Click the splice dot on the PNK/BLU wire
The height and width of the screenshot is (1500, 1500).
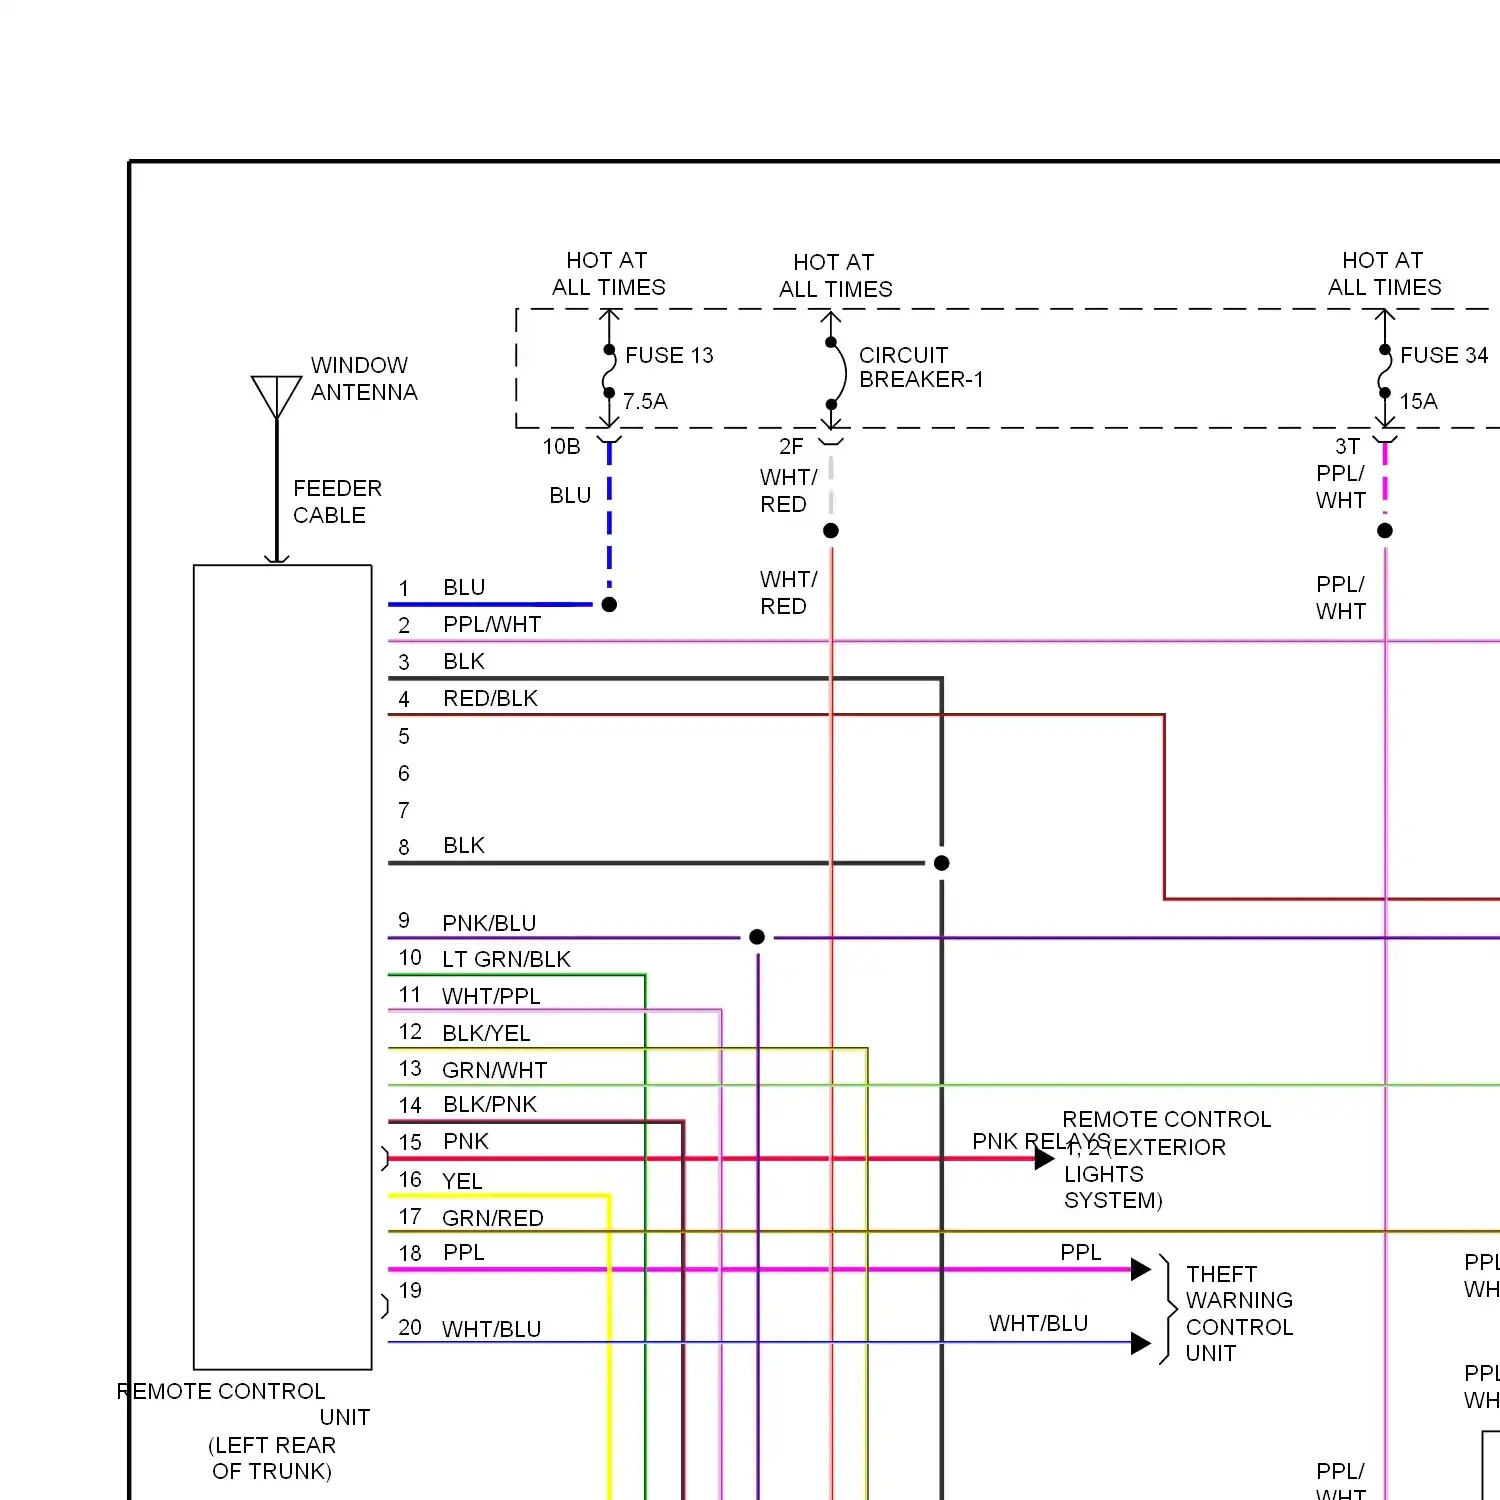point(757,937)
